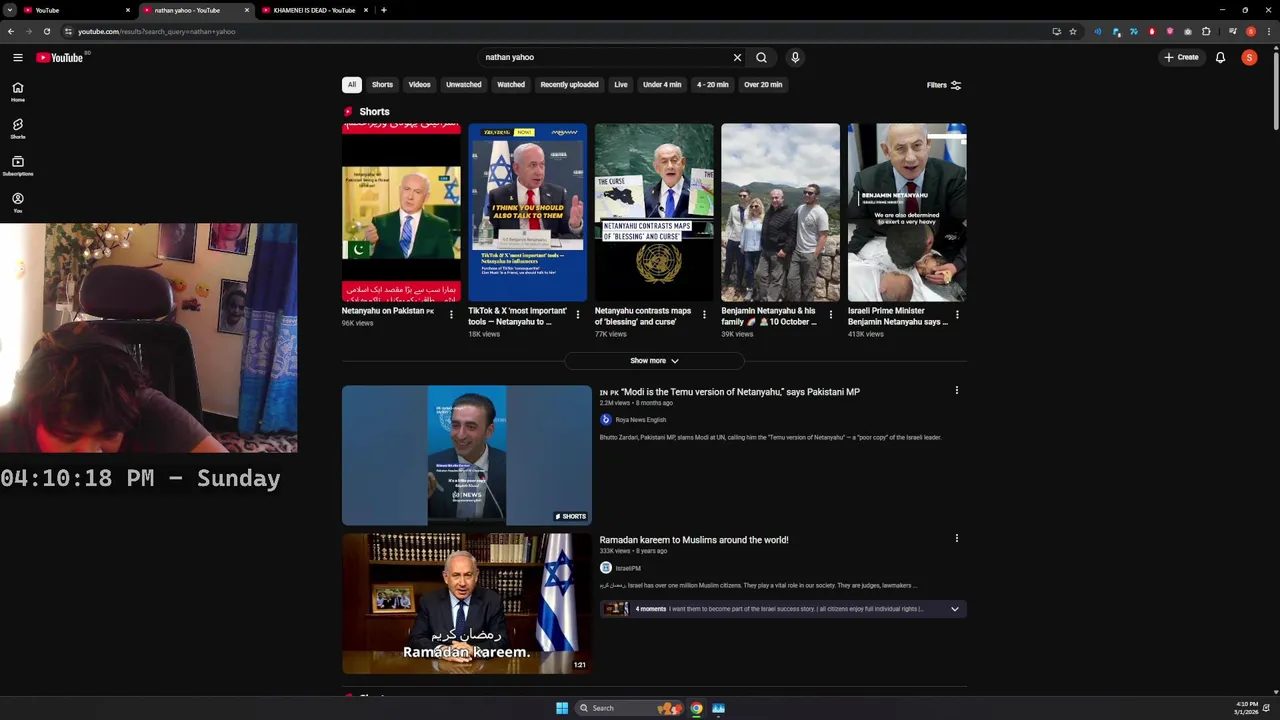The height and width of the screenshot is (720, 1280).
Task: Select the Unwatched filter chip
Action: (463, 85)
